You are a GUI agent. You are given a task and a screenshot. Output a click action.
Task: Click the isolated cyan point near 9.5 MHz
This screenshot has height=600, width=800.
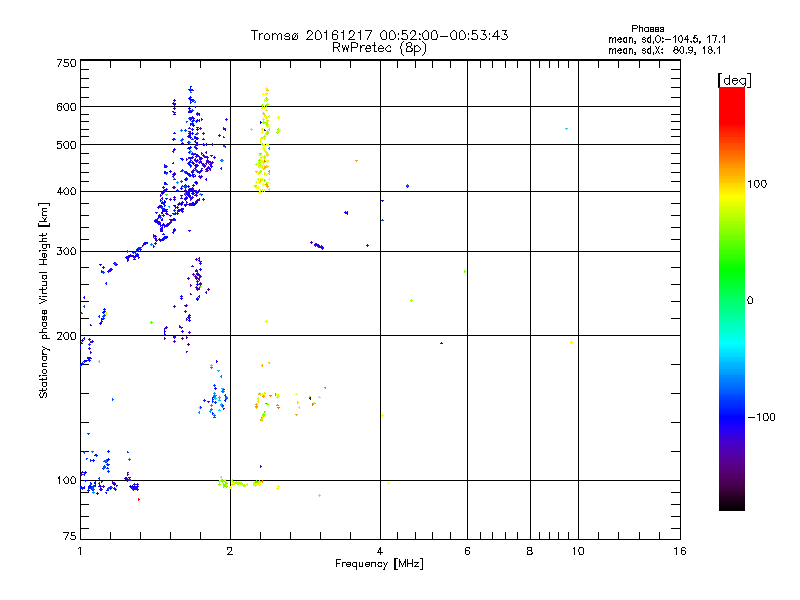(x=566, y=129)
